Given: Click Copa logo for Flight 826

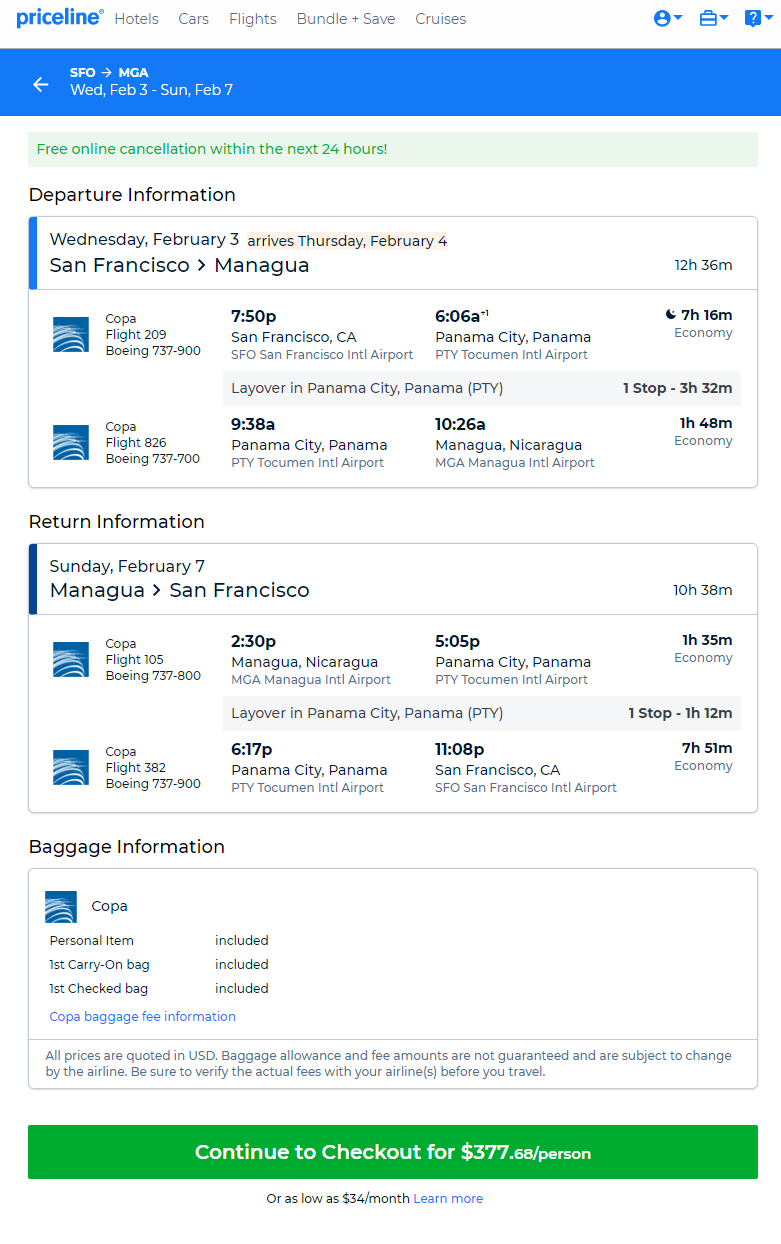Looking at the screenshot, I should [x=71, y=442].
